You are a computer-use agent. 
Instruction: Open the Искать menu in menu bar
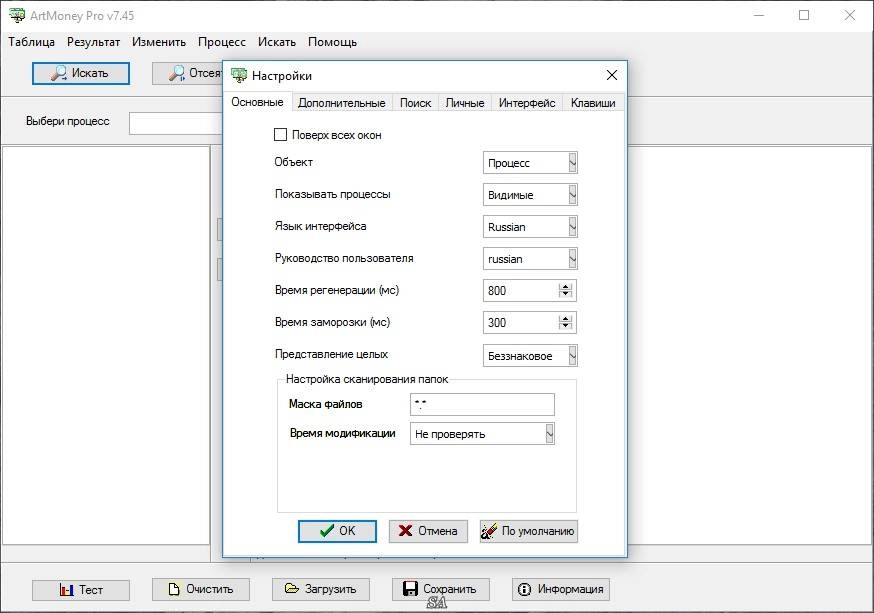(x=276, y=42)
